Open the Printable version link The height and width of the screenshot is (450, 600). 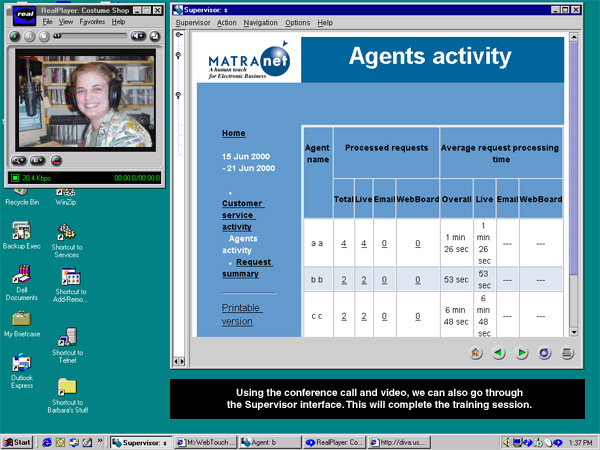[x=242, y=315]
